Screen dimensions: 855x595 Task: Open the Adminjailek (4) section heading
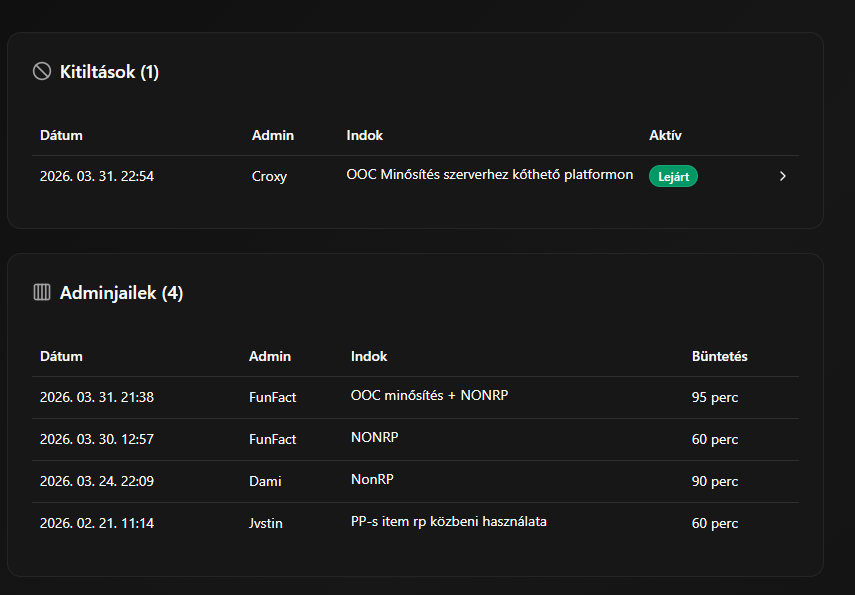(x=121, y=293)
